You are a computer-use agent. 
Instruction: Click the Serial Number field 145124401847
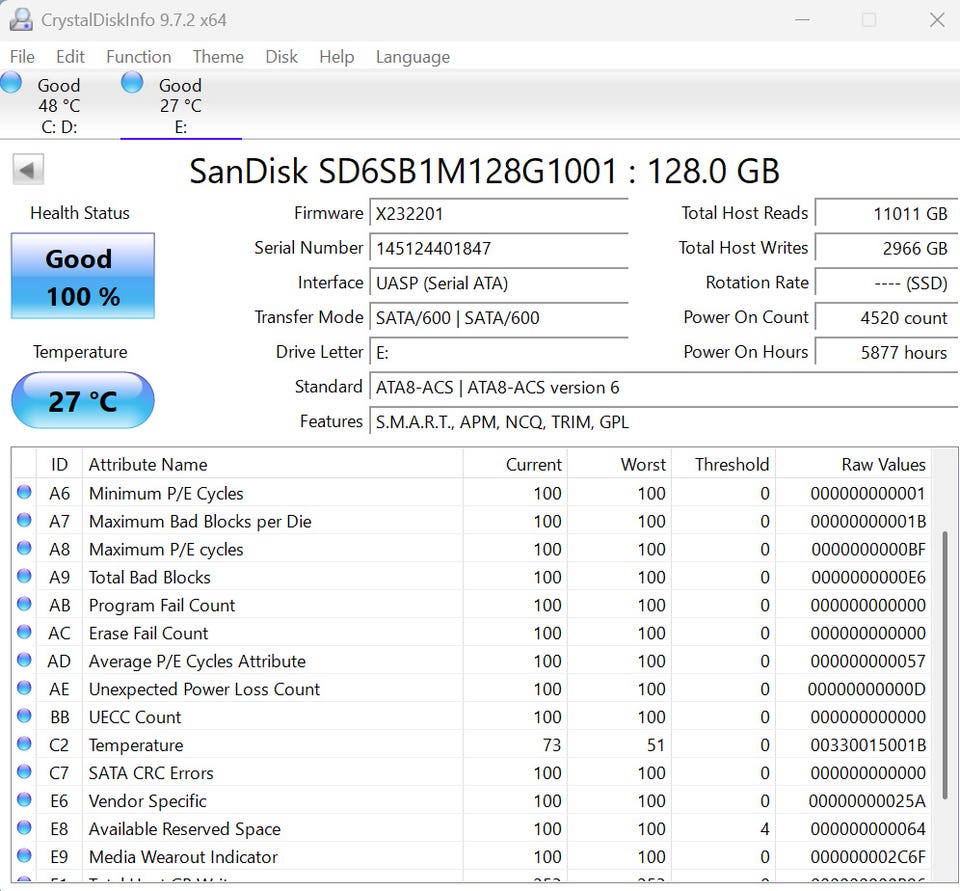pos(499,249)
